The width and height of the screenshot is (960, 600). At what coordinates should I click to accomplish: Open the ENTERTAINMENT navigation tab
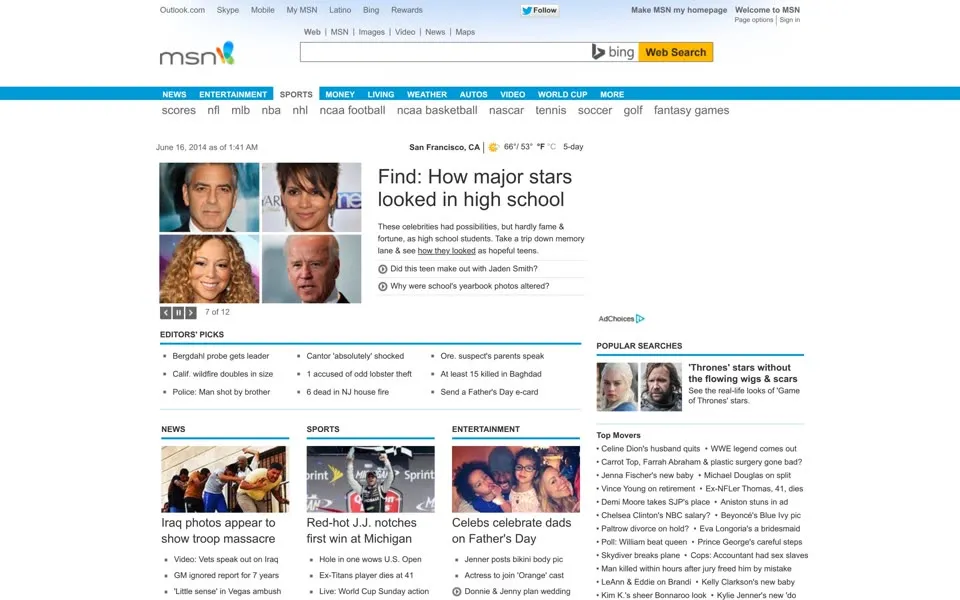[233, 94]
